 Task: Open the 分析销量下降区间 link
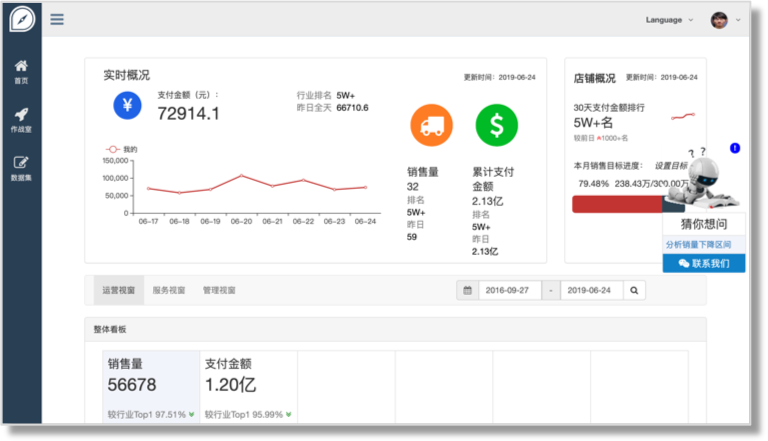click(698, 244)
